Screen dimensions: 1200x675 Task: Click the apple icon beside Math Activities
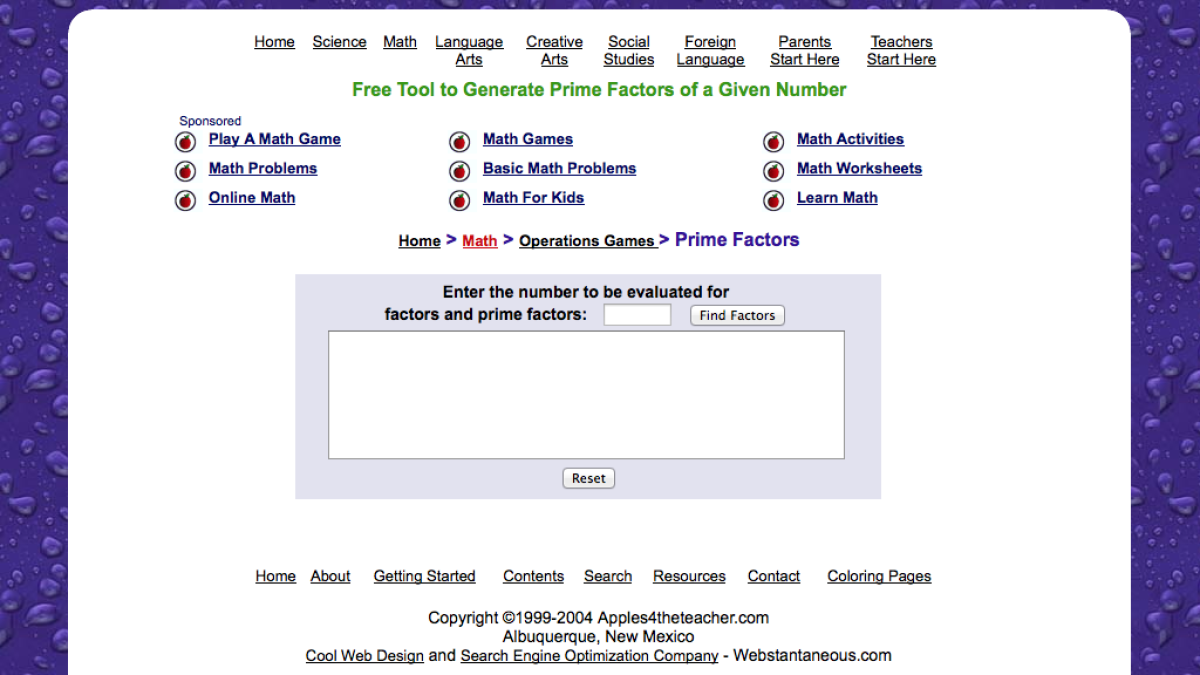click(x=773, y=141)
